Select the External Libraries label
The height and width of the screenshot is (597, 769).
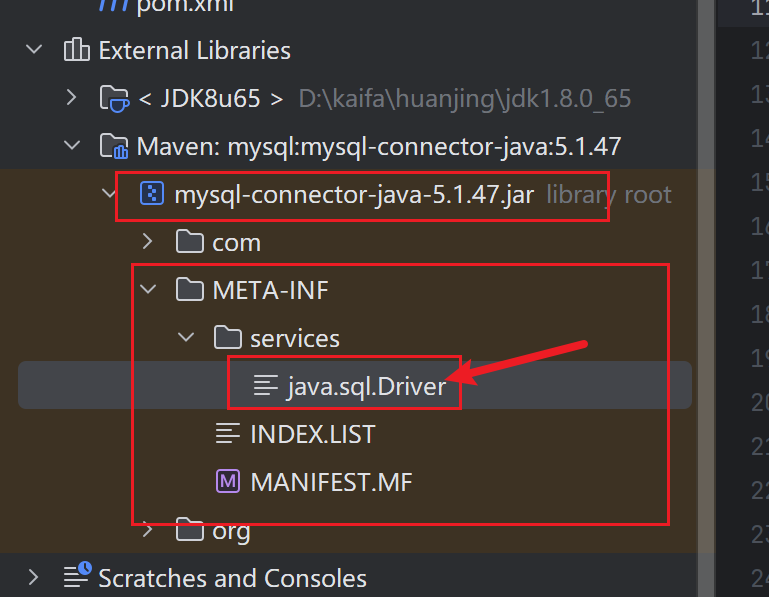pos(194,50)
